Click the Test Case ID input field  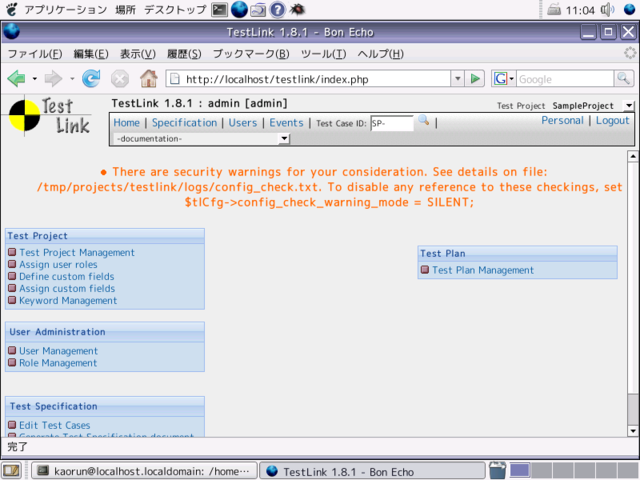pyautogui.click(x=392, y=123)
